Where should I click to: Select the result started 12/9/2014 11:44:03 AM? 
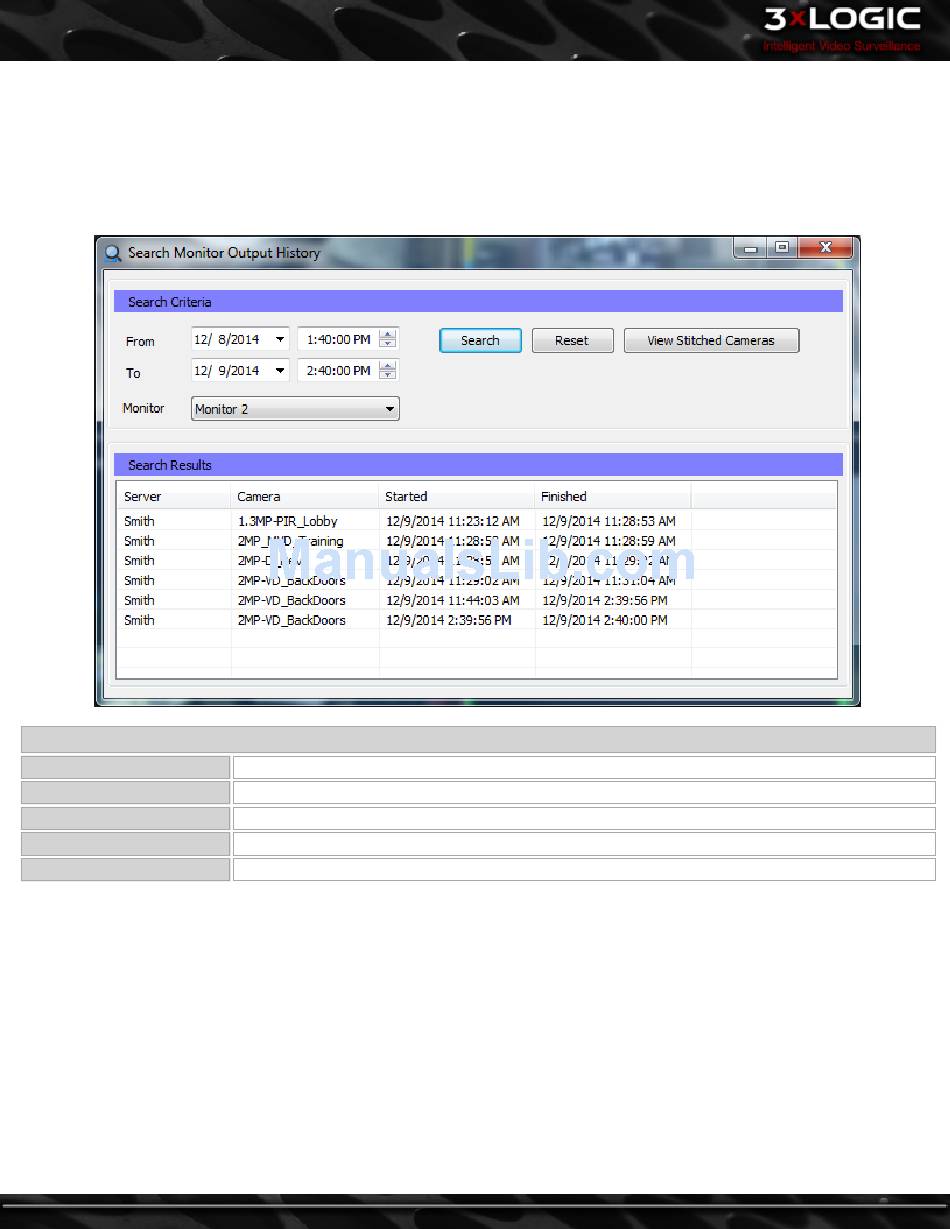(477, 601)
